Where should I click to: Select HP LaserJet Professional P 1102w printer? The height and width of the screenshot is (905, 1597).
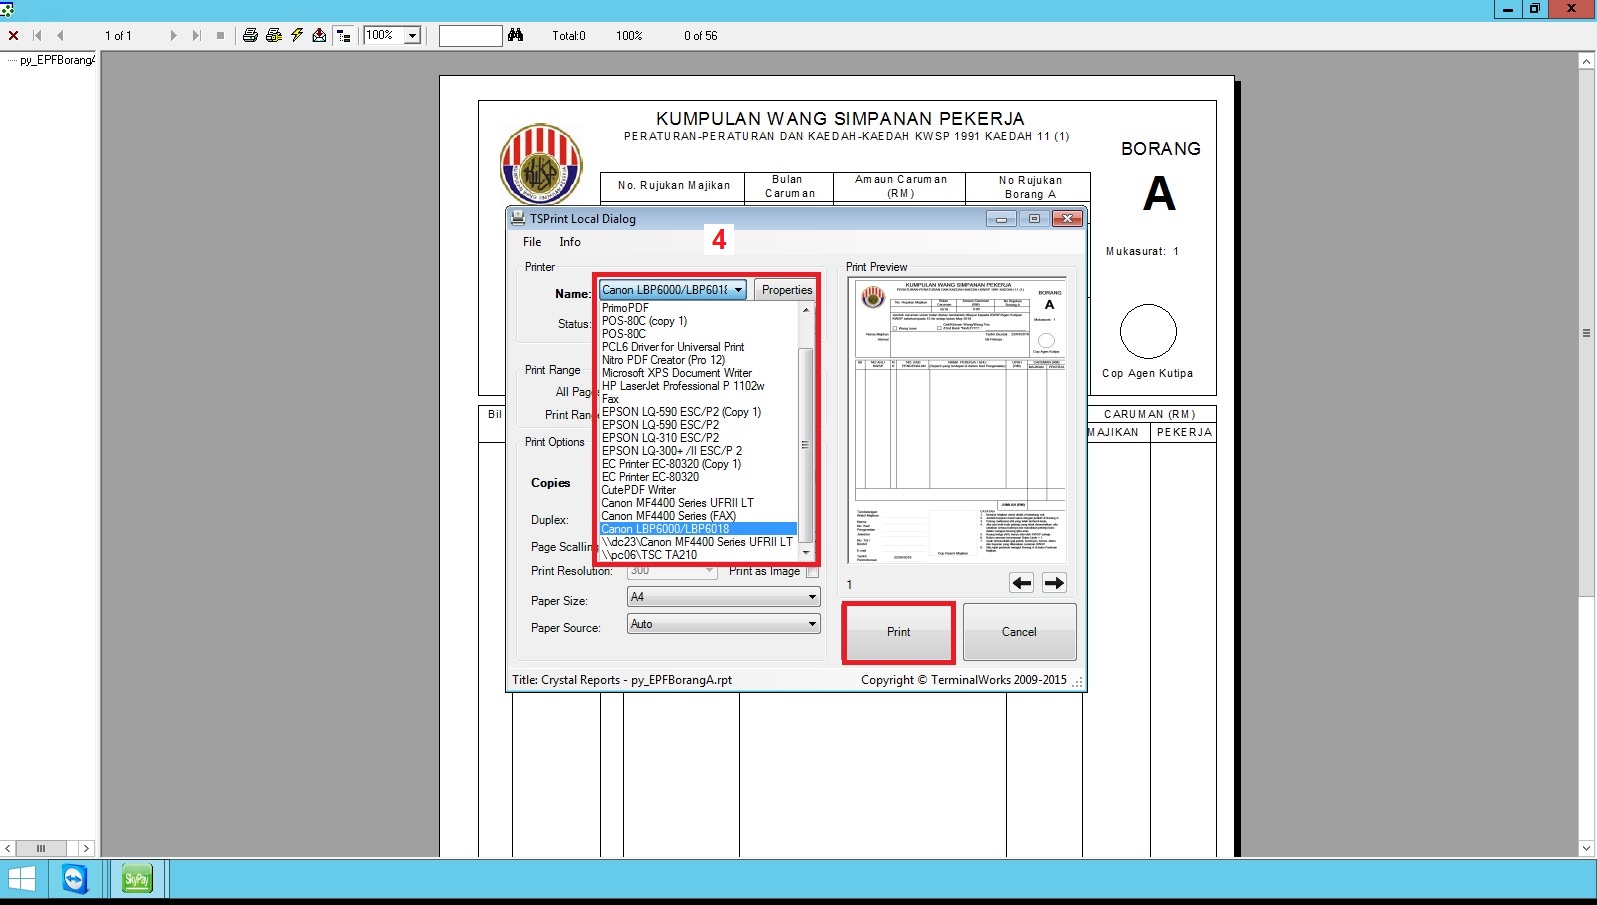(x=683, y=386)
